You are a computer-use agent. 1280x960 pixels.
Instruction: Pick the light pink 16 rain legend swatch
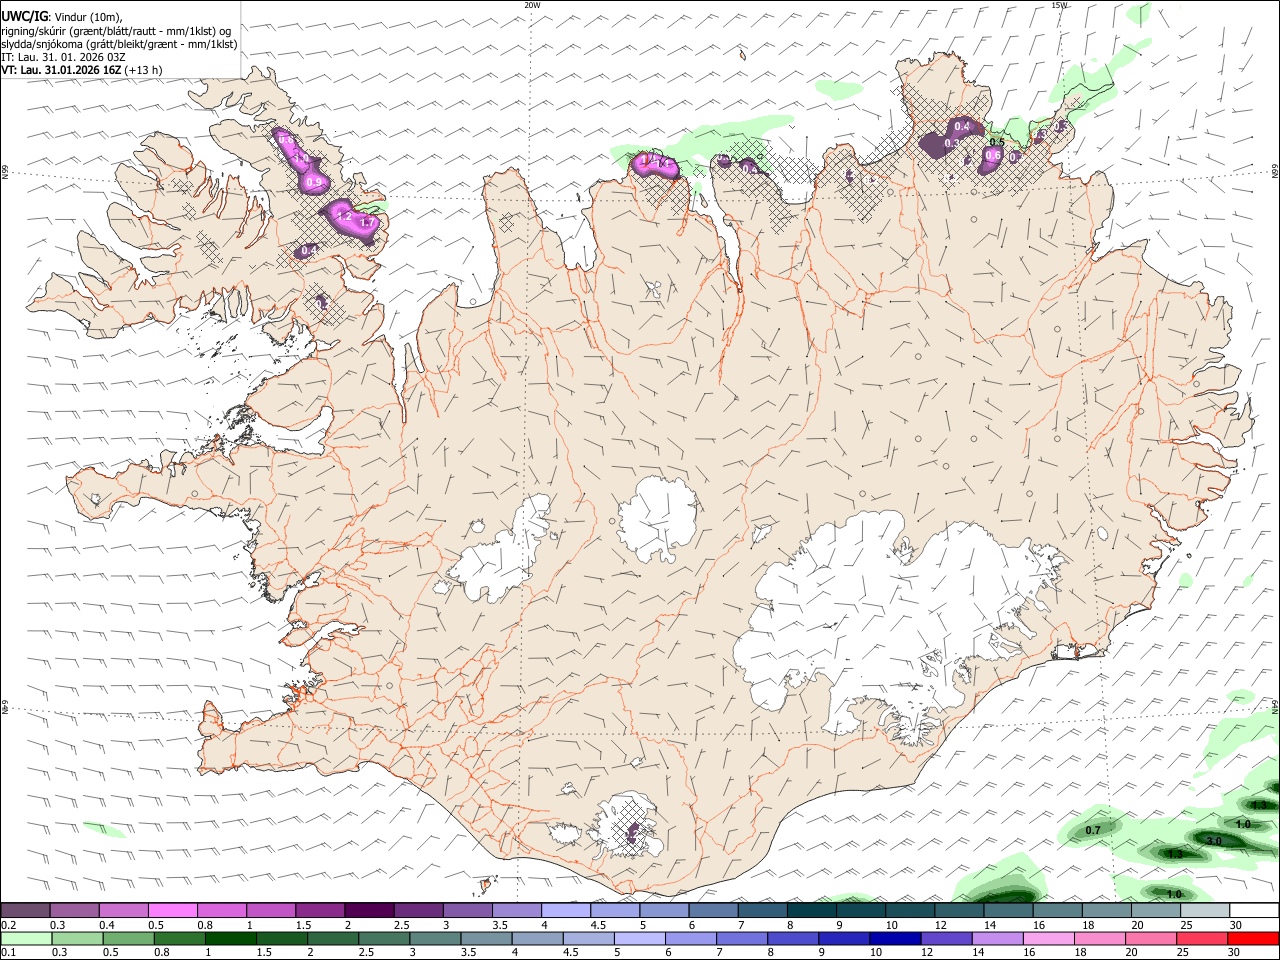(1049, 939)
